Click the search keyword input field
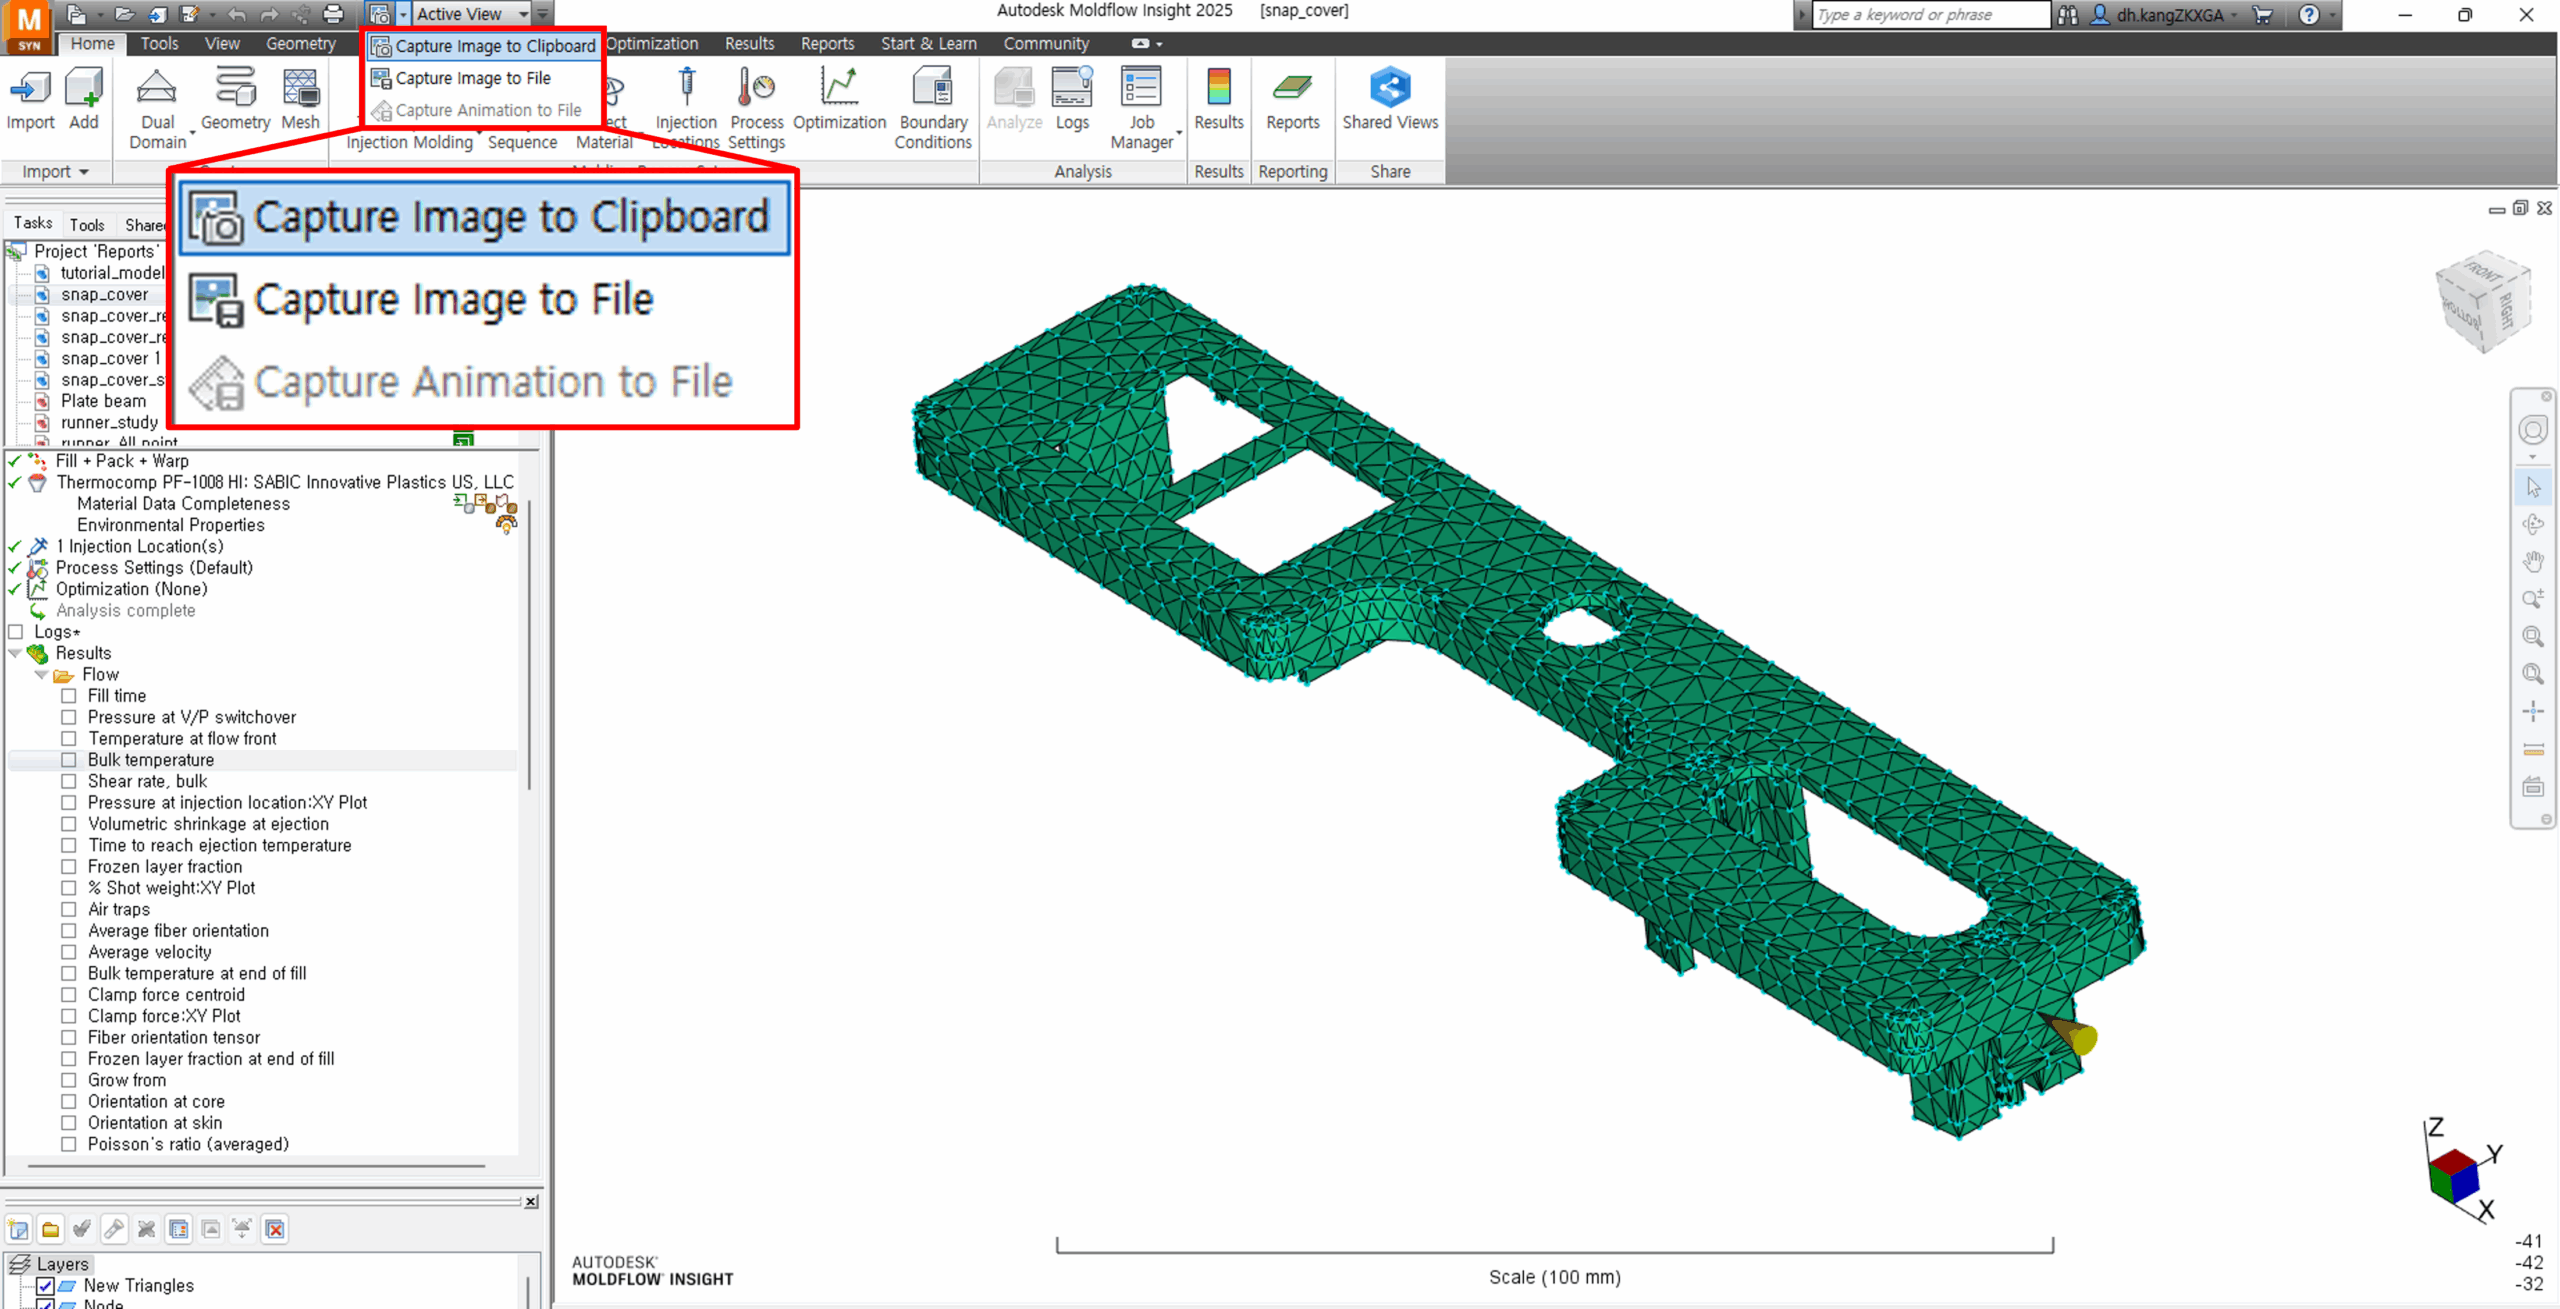This screenshot has width=2560, height=1309. tap(1930, 15)
